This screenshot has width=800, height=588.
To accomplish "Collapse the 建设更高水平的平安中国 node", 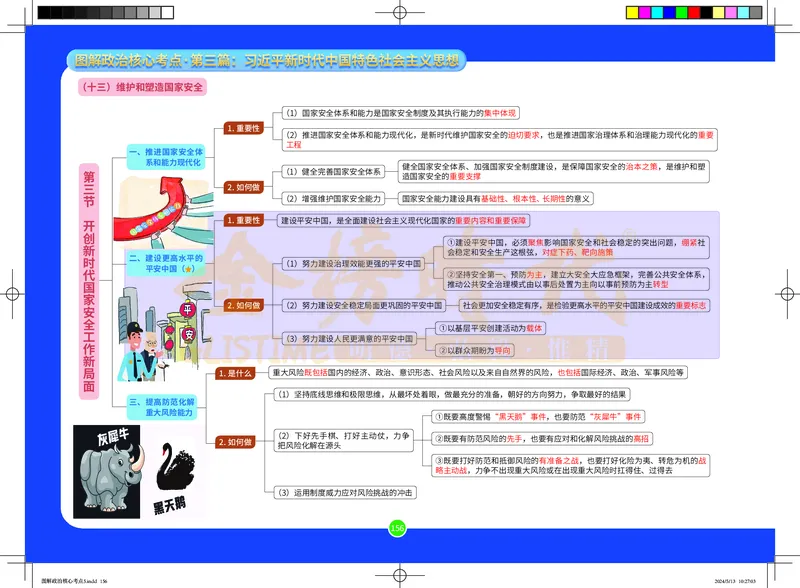I will 165,263.
